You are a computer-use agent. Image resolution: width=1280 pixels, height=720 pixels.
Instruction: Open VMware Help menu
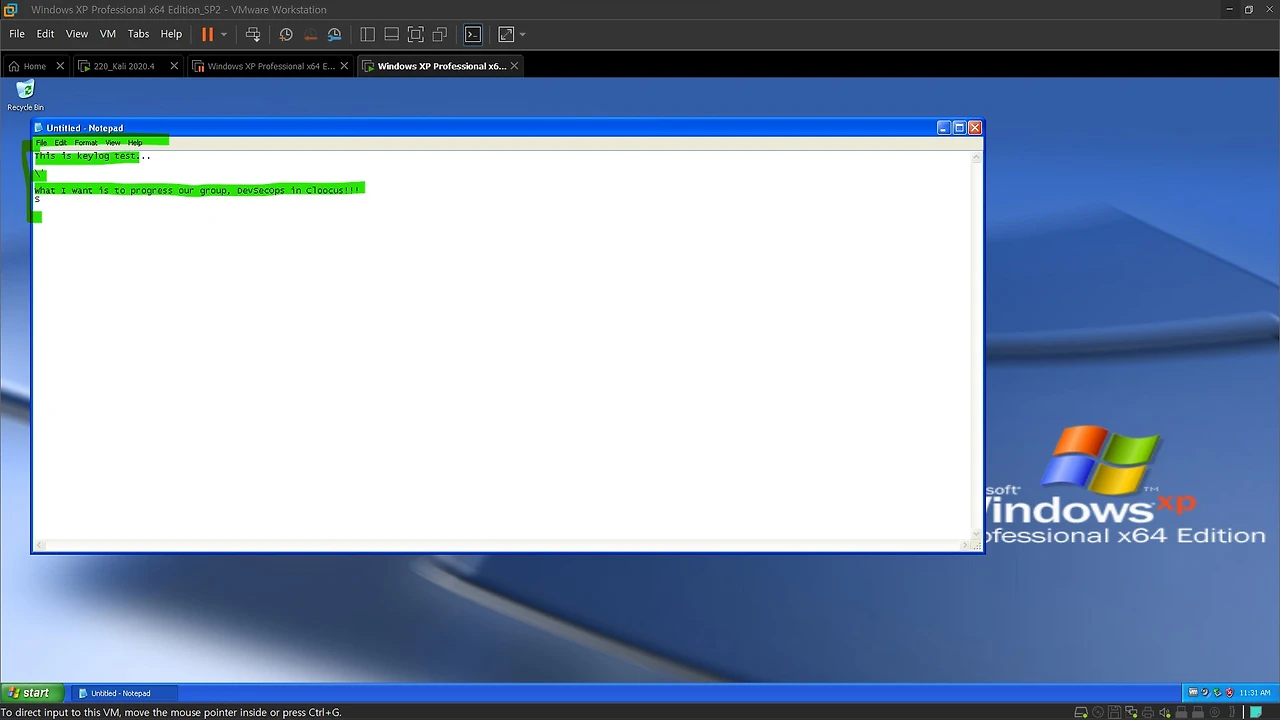click(171, 34)
